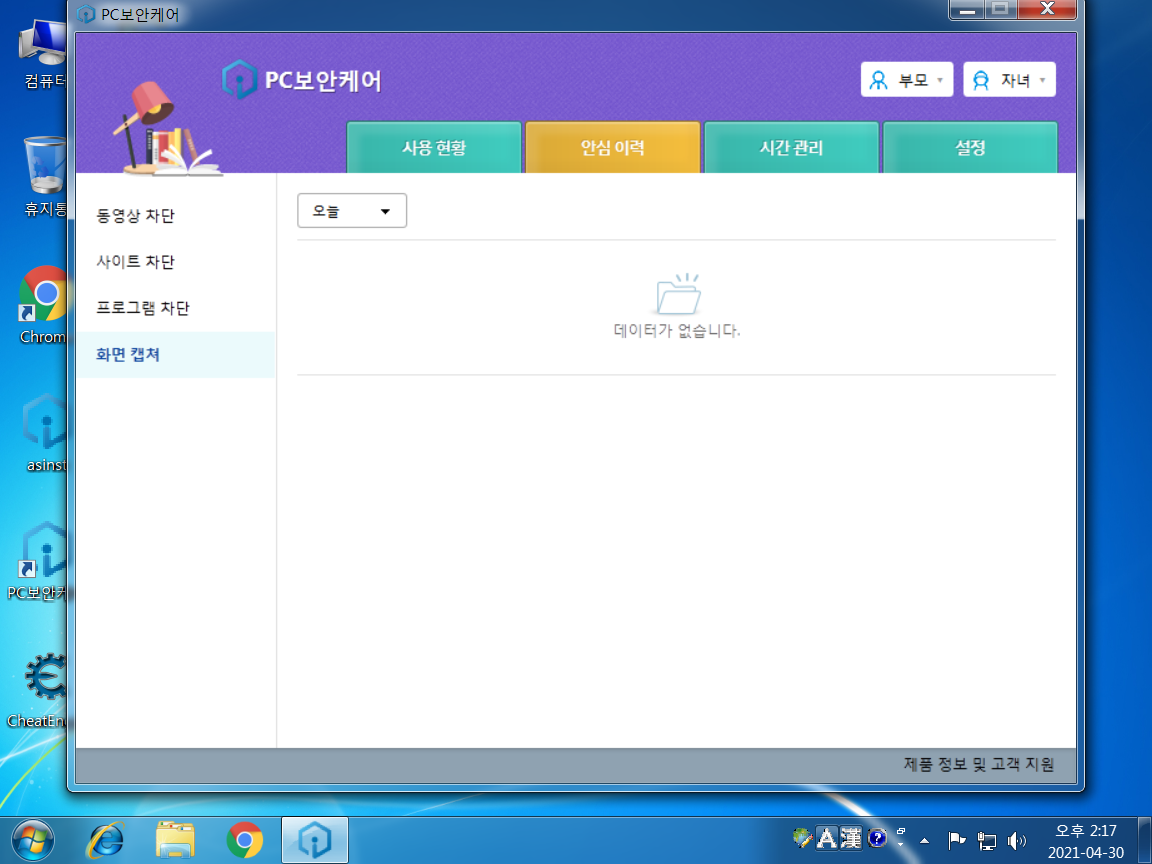
Task: Select the Chrome desktop shortcut
Action: pyautogui.click(x=43, y=305)
